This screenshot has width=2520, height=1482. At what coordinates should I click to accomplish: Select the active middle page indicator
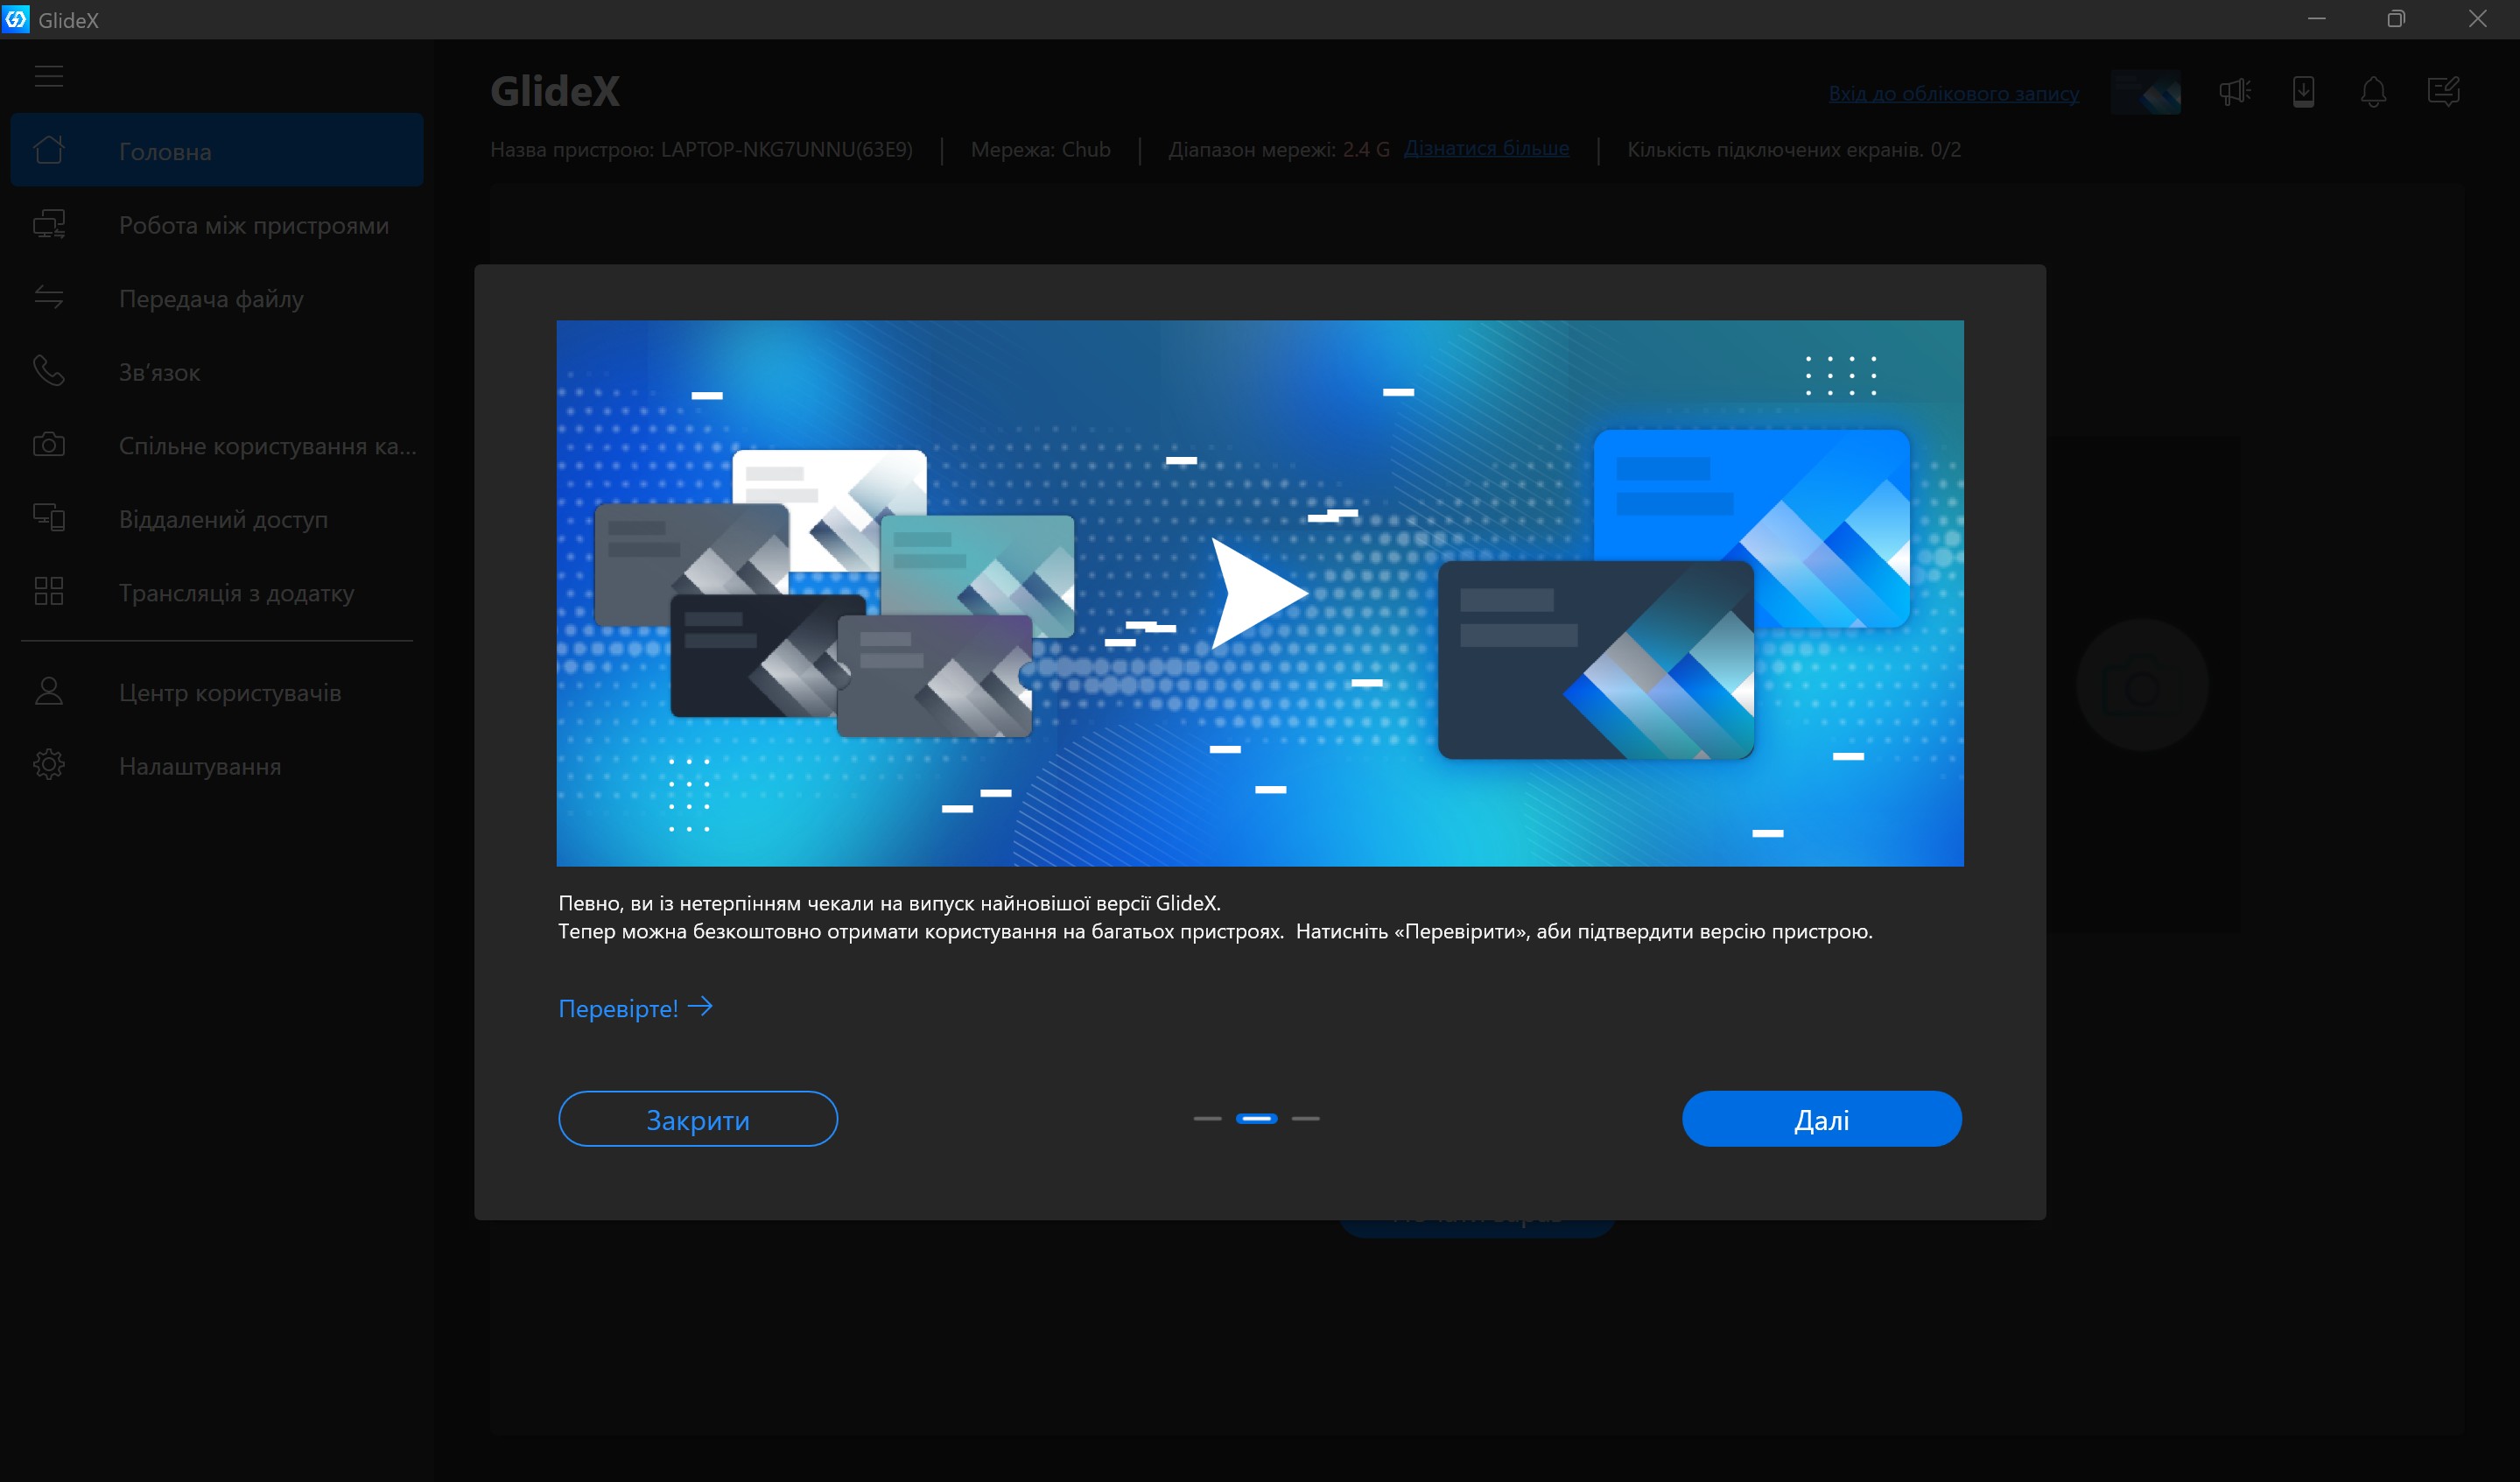pos(1256,1118)
